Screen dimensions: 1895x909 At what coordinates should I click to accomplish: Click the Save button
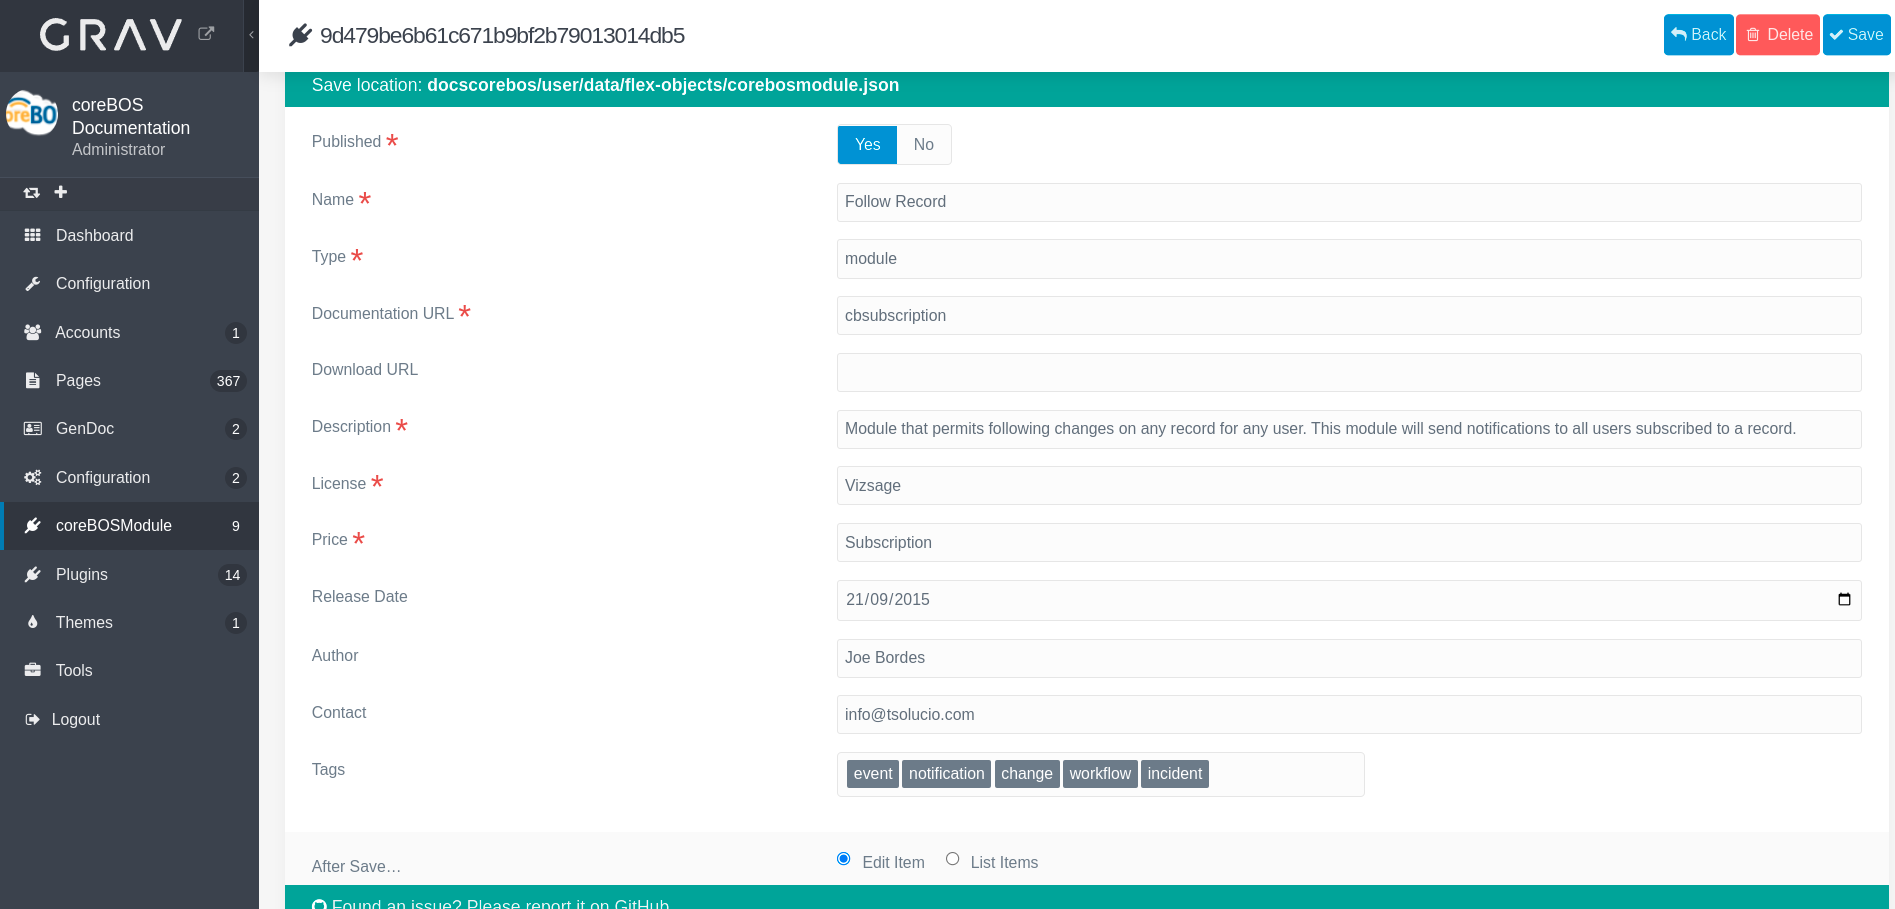1856,35
